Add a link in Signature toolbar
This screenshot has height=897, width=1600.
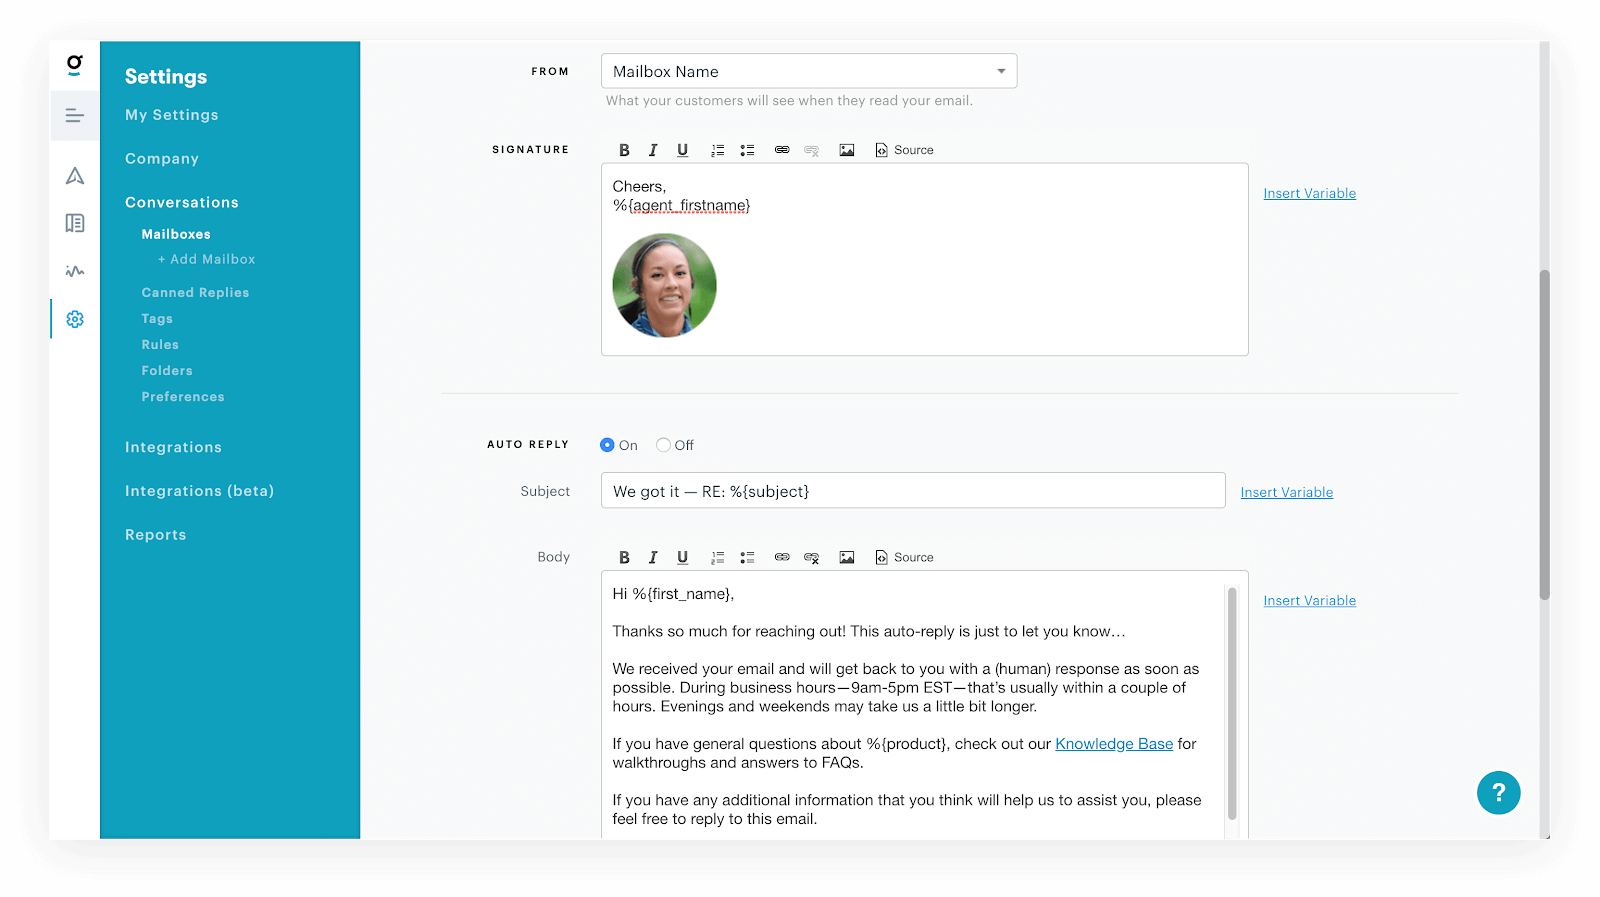click(x=782, y=150)
